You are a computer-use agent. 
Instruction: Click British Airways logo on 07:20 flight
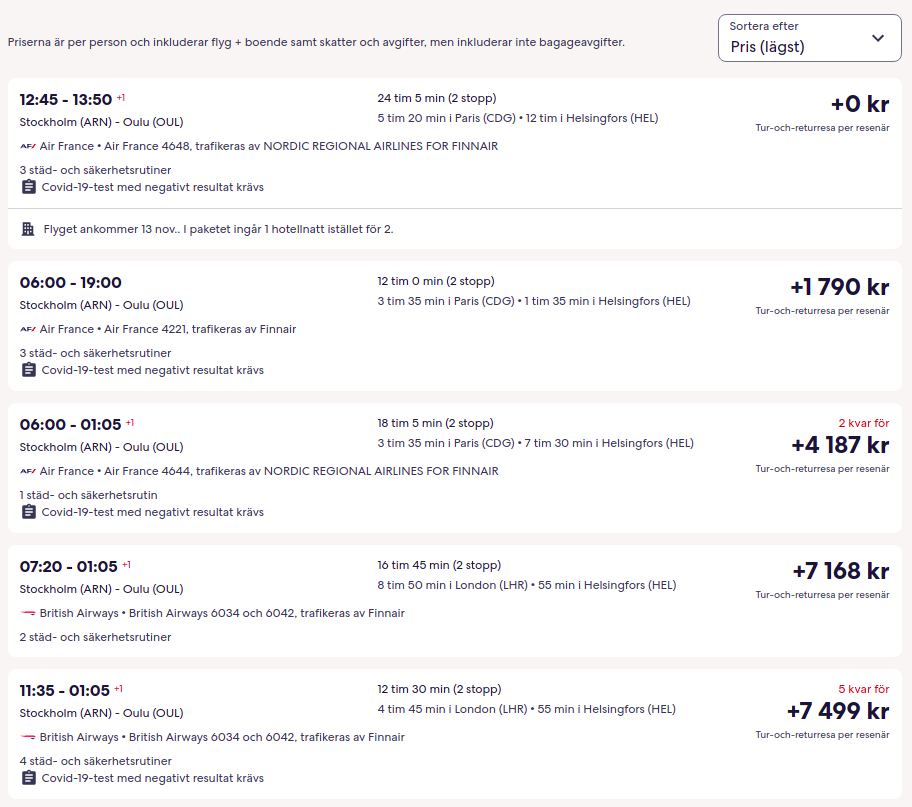click(28, 613)
